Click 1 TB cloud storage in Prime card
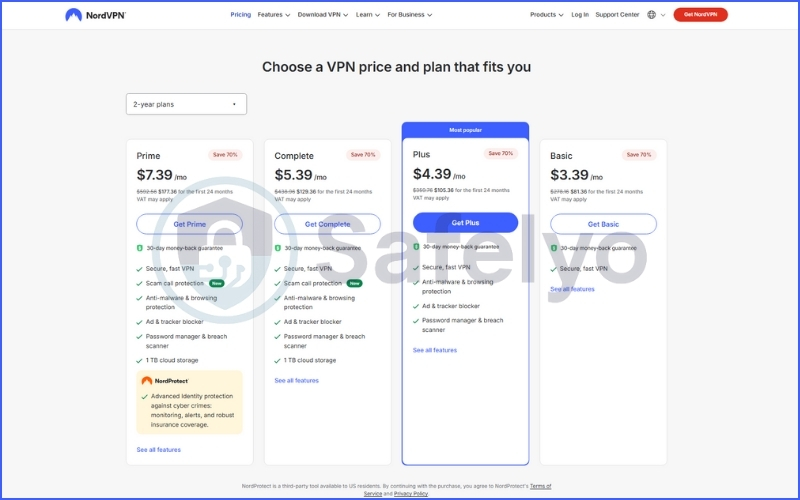Image resolution: width=800 pixels, height=500 pixels. click(172, 360)
